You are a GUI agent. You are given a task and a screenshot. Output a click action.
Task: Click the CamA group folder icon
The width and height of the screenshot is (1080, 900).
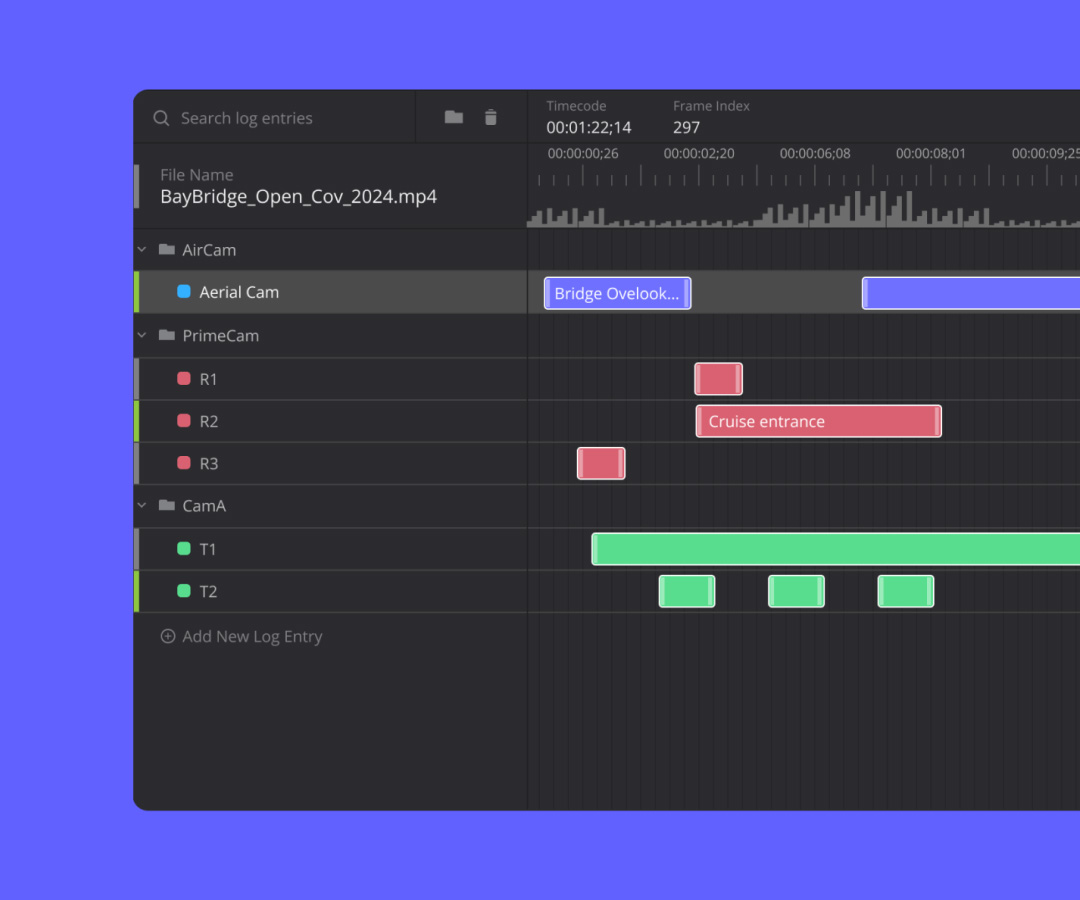click(166, 505)
